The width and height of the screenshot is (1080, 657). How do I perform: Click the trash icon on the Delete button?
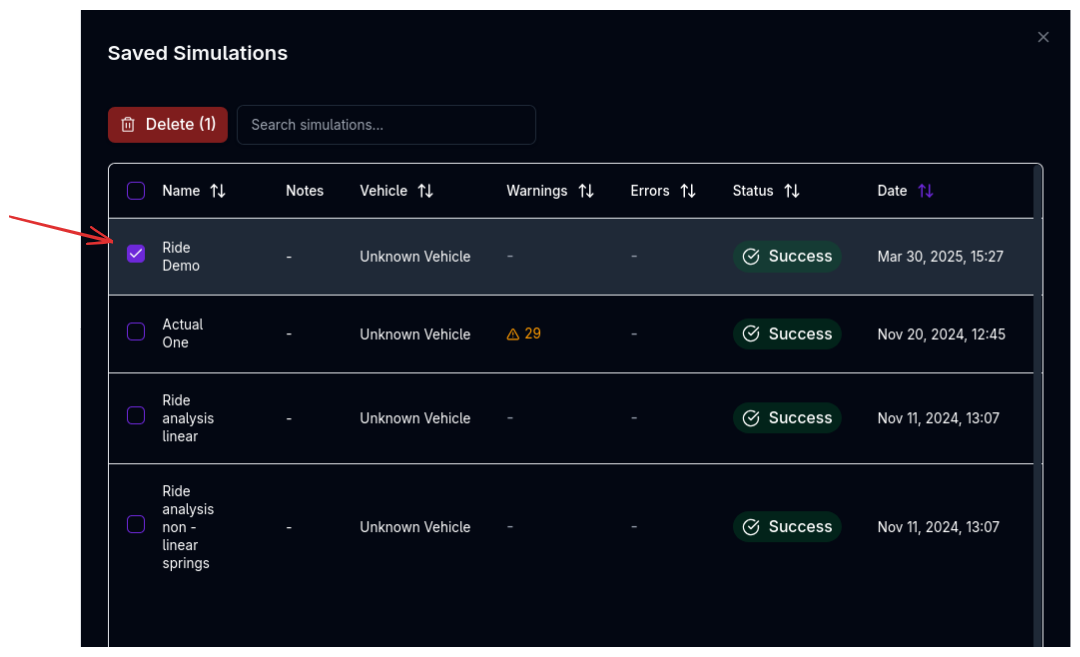click(127, 124)
